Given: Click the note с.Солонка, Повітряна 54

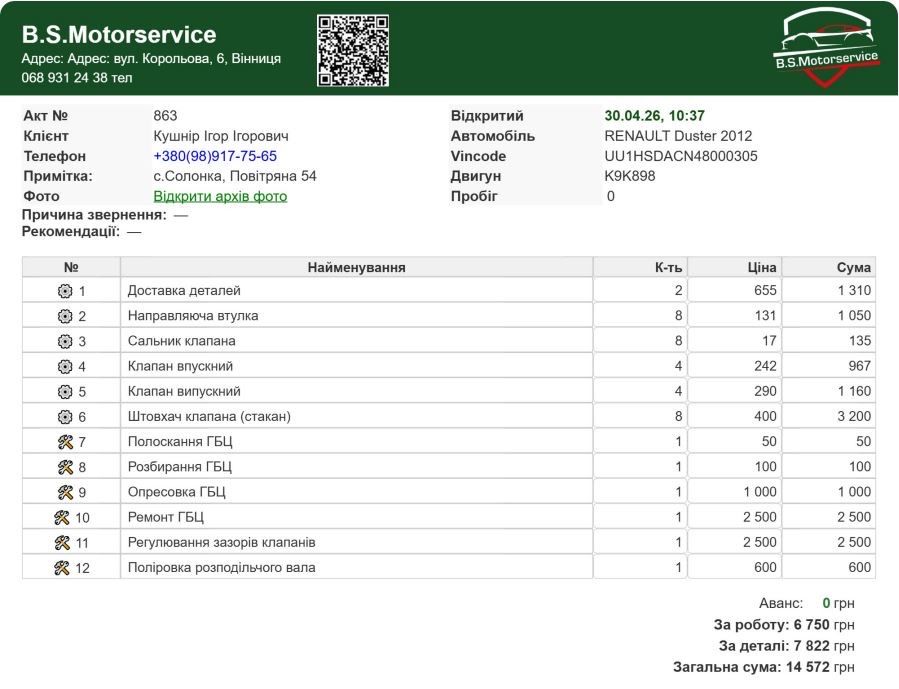Looking at the screenshot, I should tap(234, 177).
